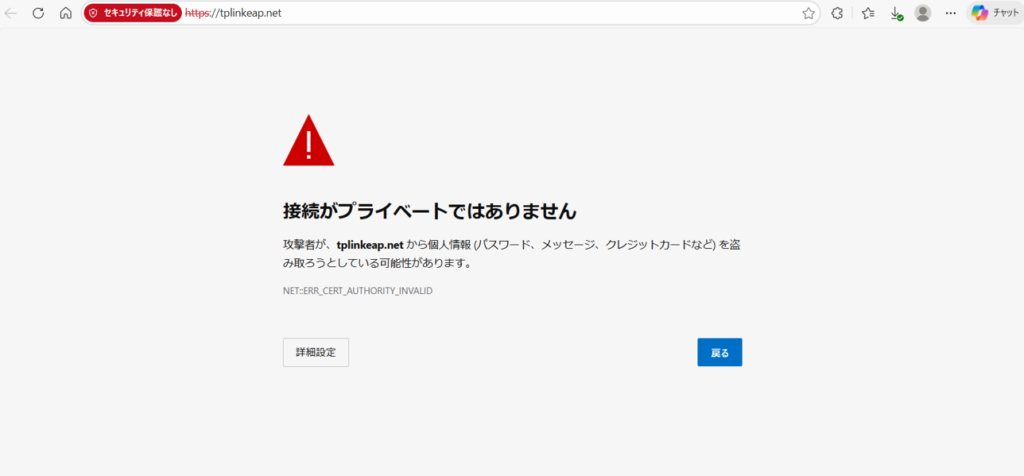Screen dimensions: 1024x476
Task: Open the Favorites list icon
Action: 868,13
